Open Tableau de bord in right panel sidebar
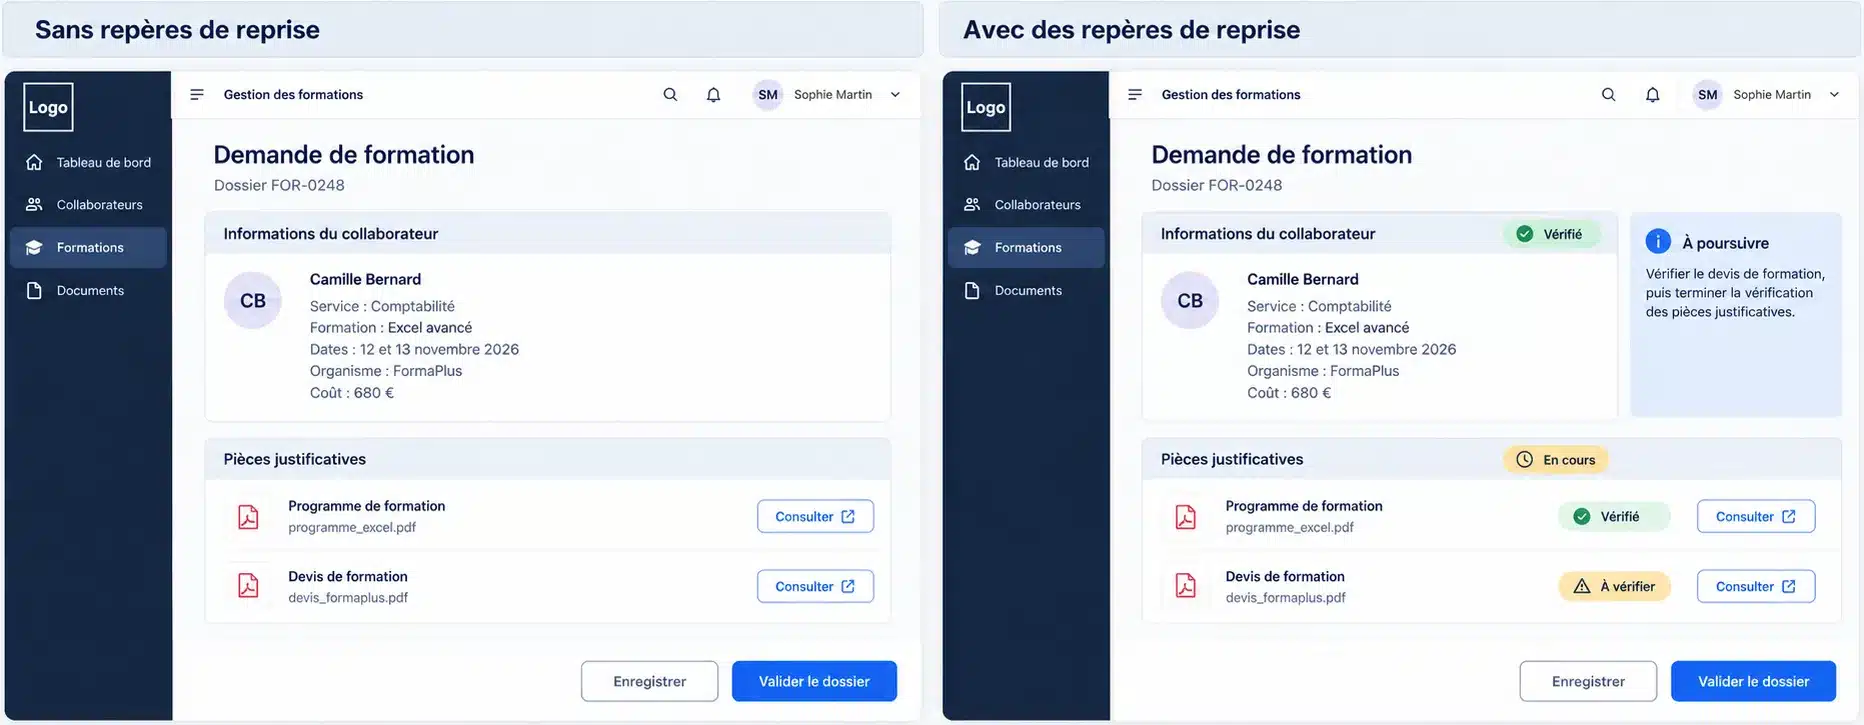 [1026, 162]
